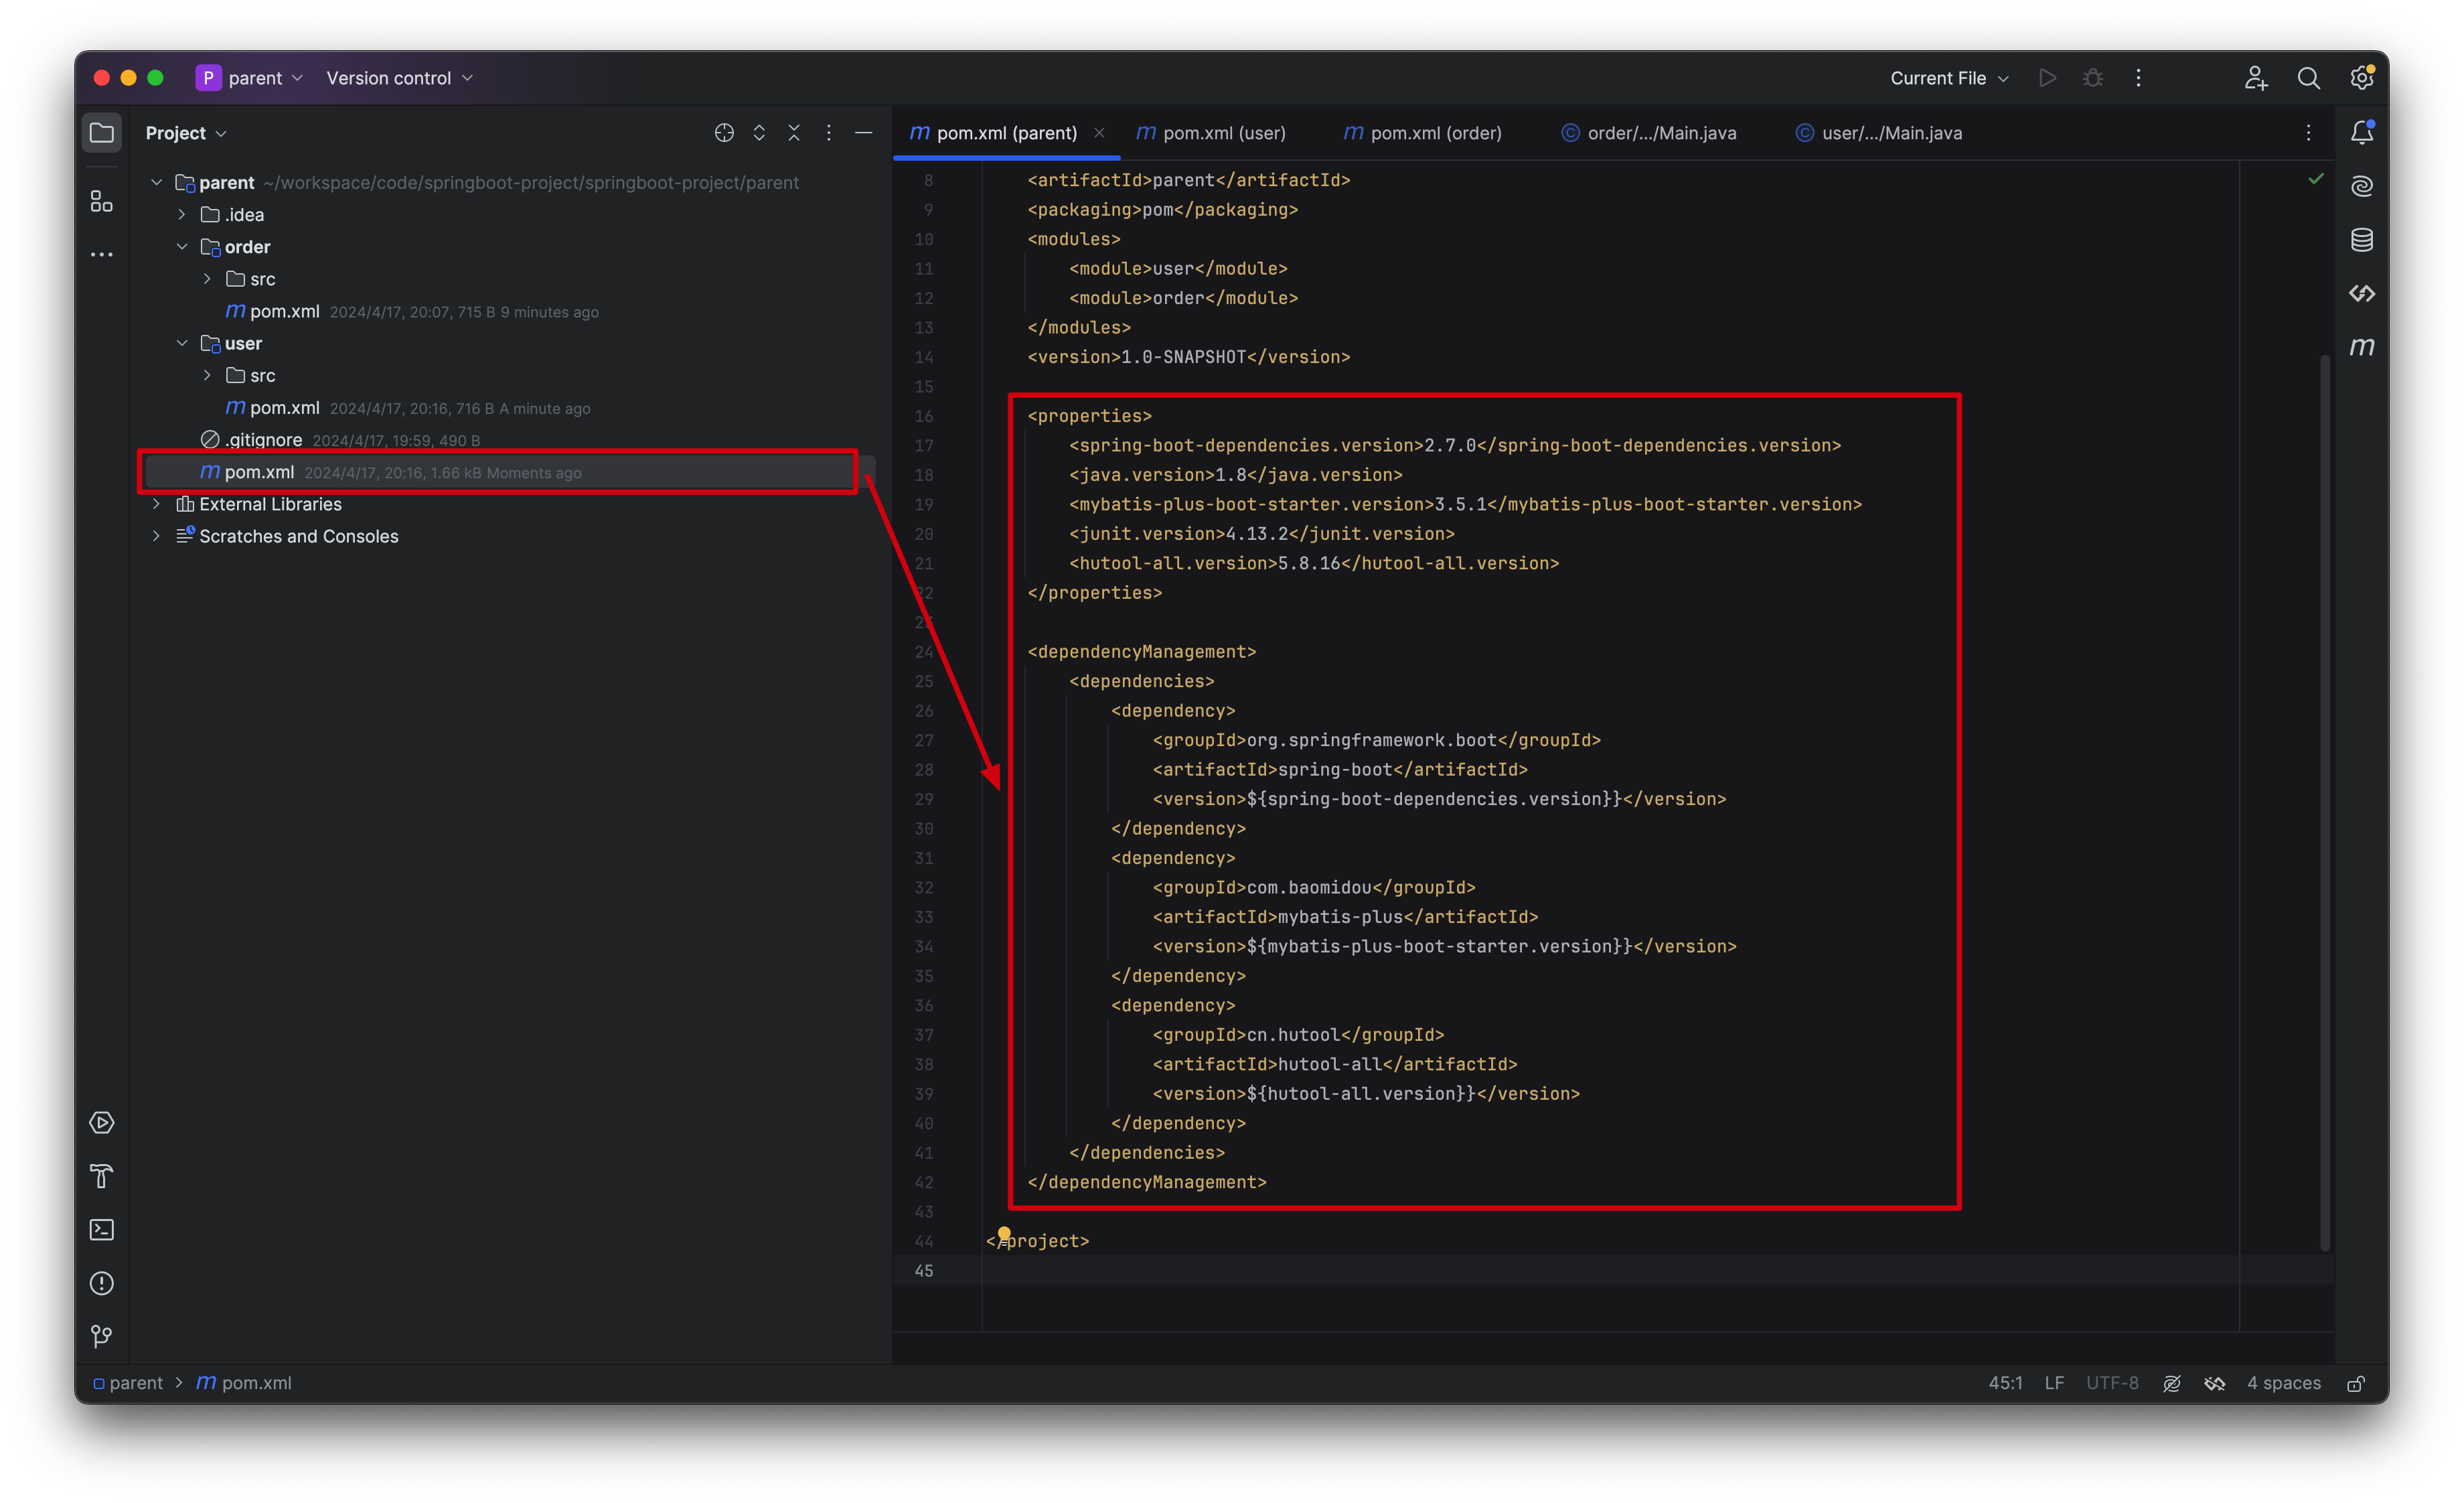2464x1503 pixels.
Task: Open the Git version control tool window
Action: click(x=102, y=1337)
